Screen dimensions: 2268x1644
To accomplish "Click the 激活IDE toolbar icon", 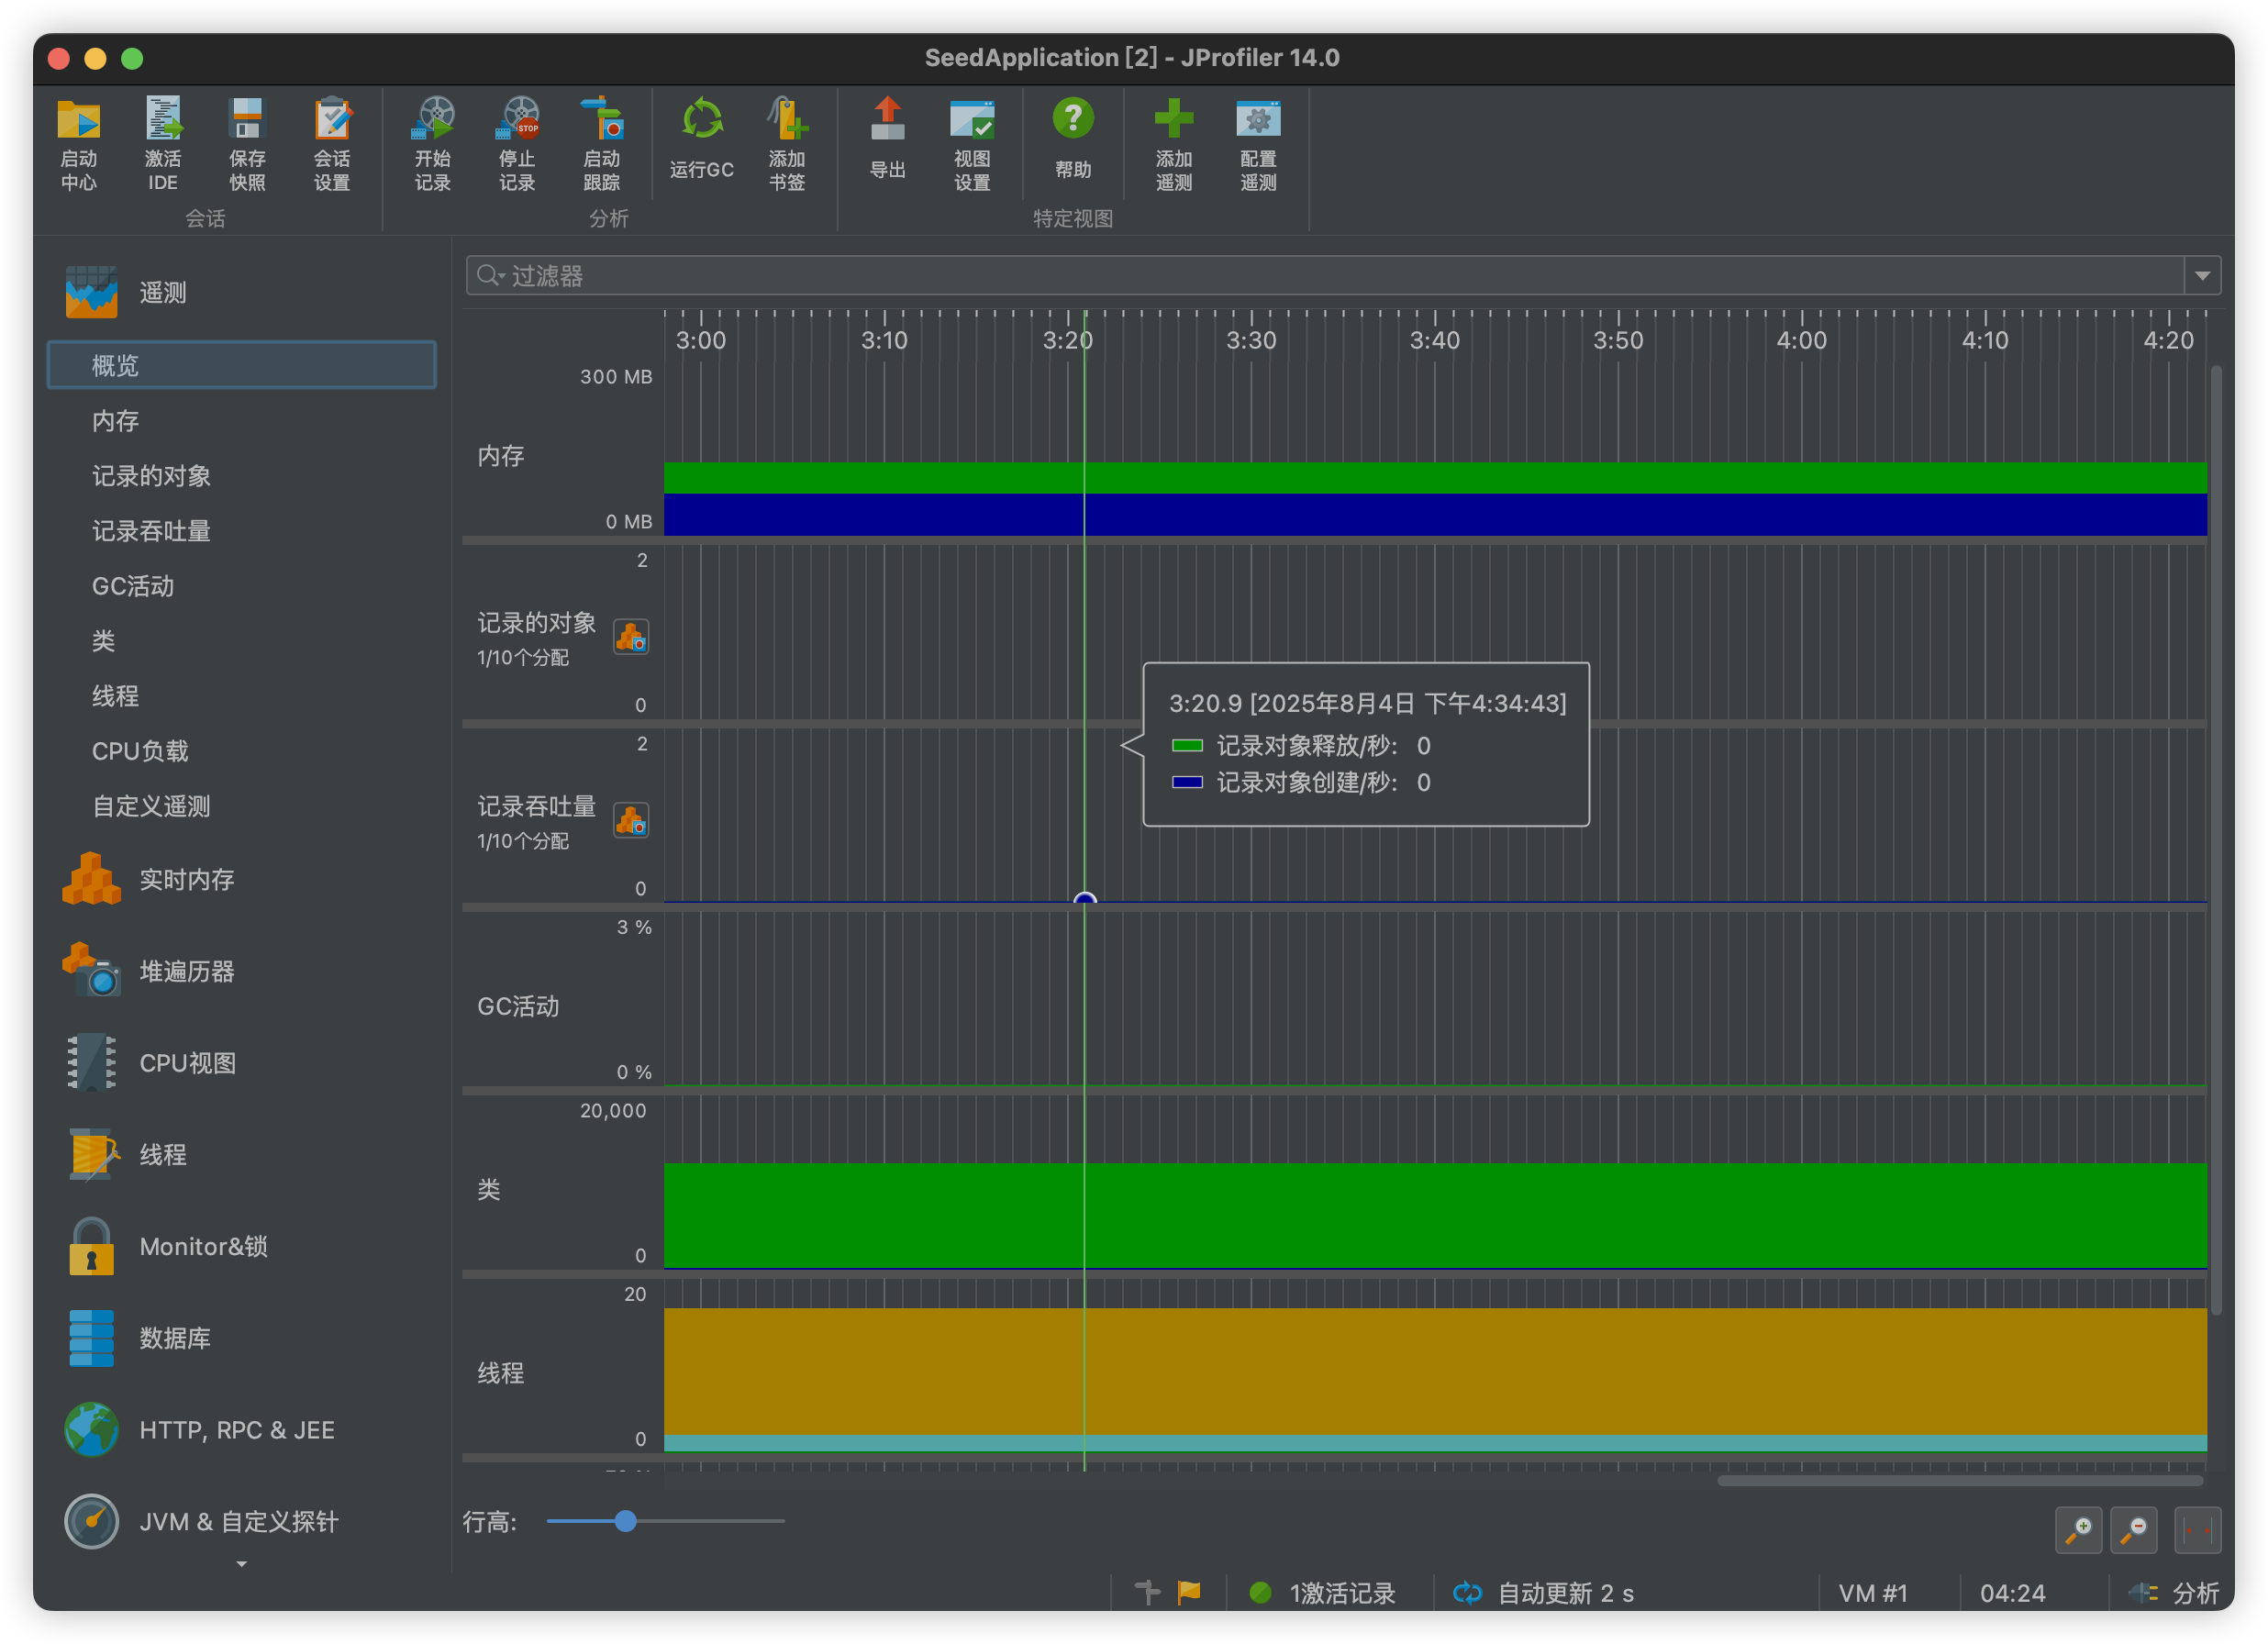I will 163,144.
